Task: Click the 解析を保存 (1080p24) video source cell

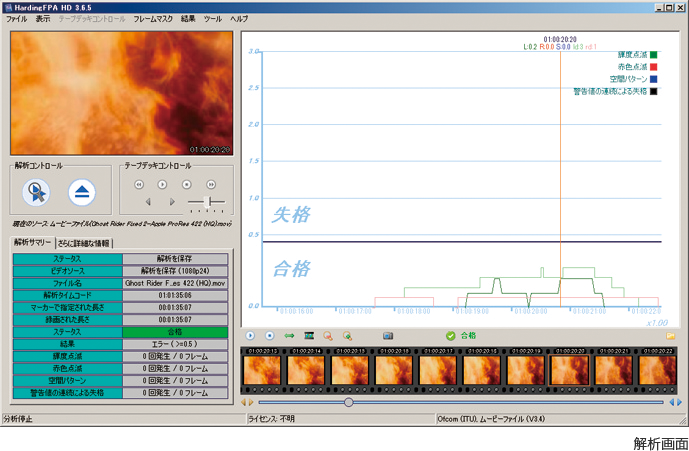Action: pos(175,271)
